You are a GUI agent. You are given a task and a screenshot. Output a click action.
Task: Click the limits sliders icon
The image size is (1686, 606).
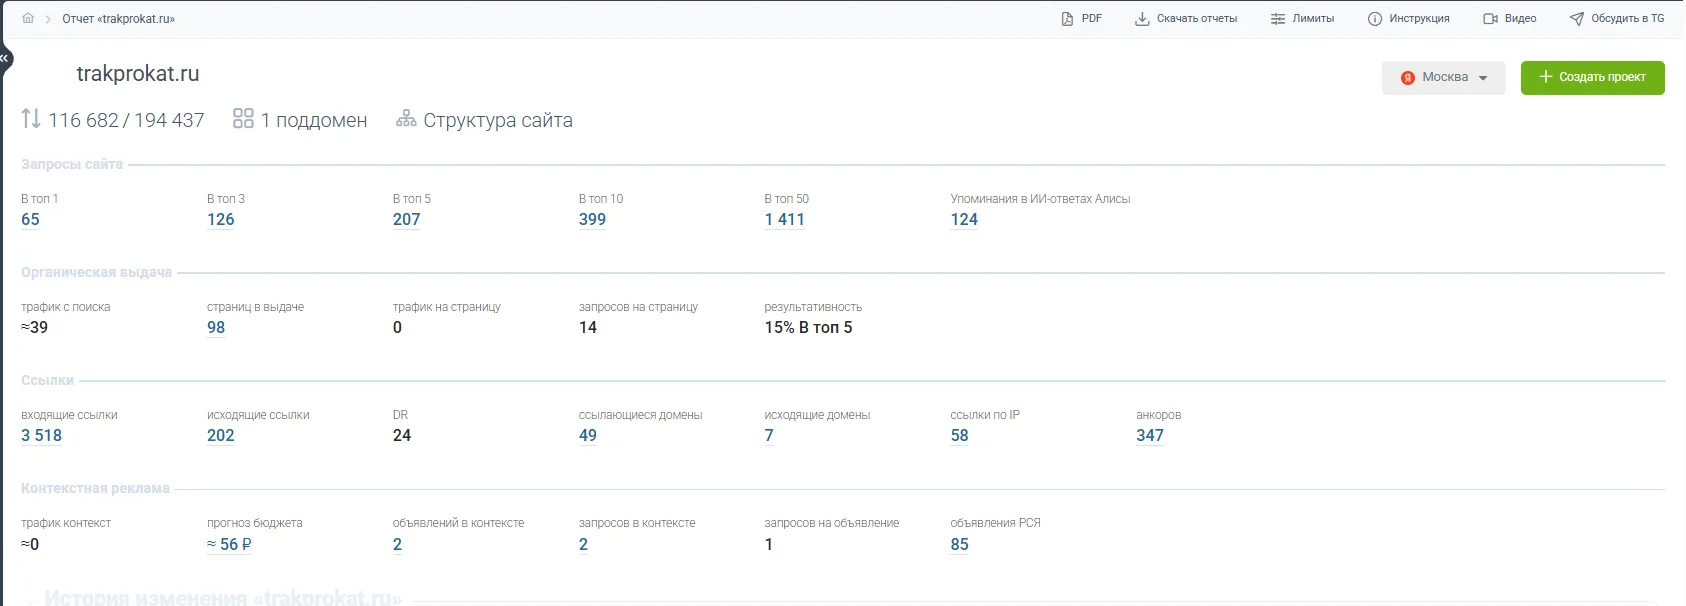pyautogui.click(x=1277, y=18)
